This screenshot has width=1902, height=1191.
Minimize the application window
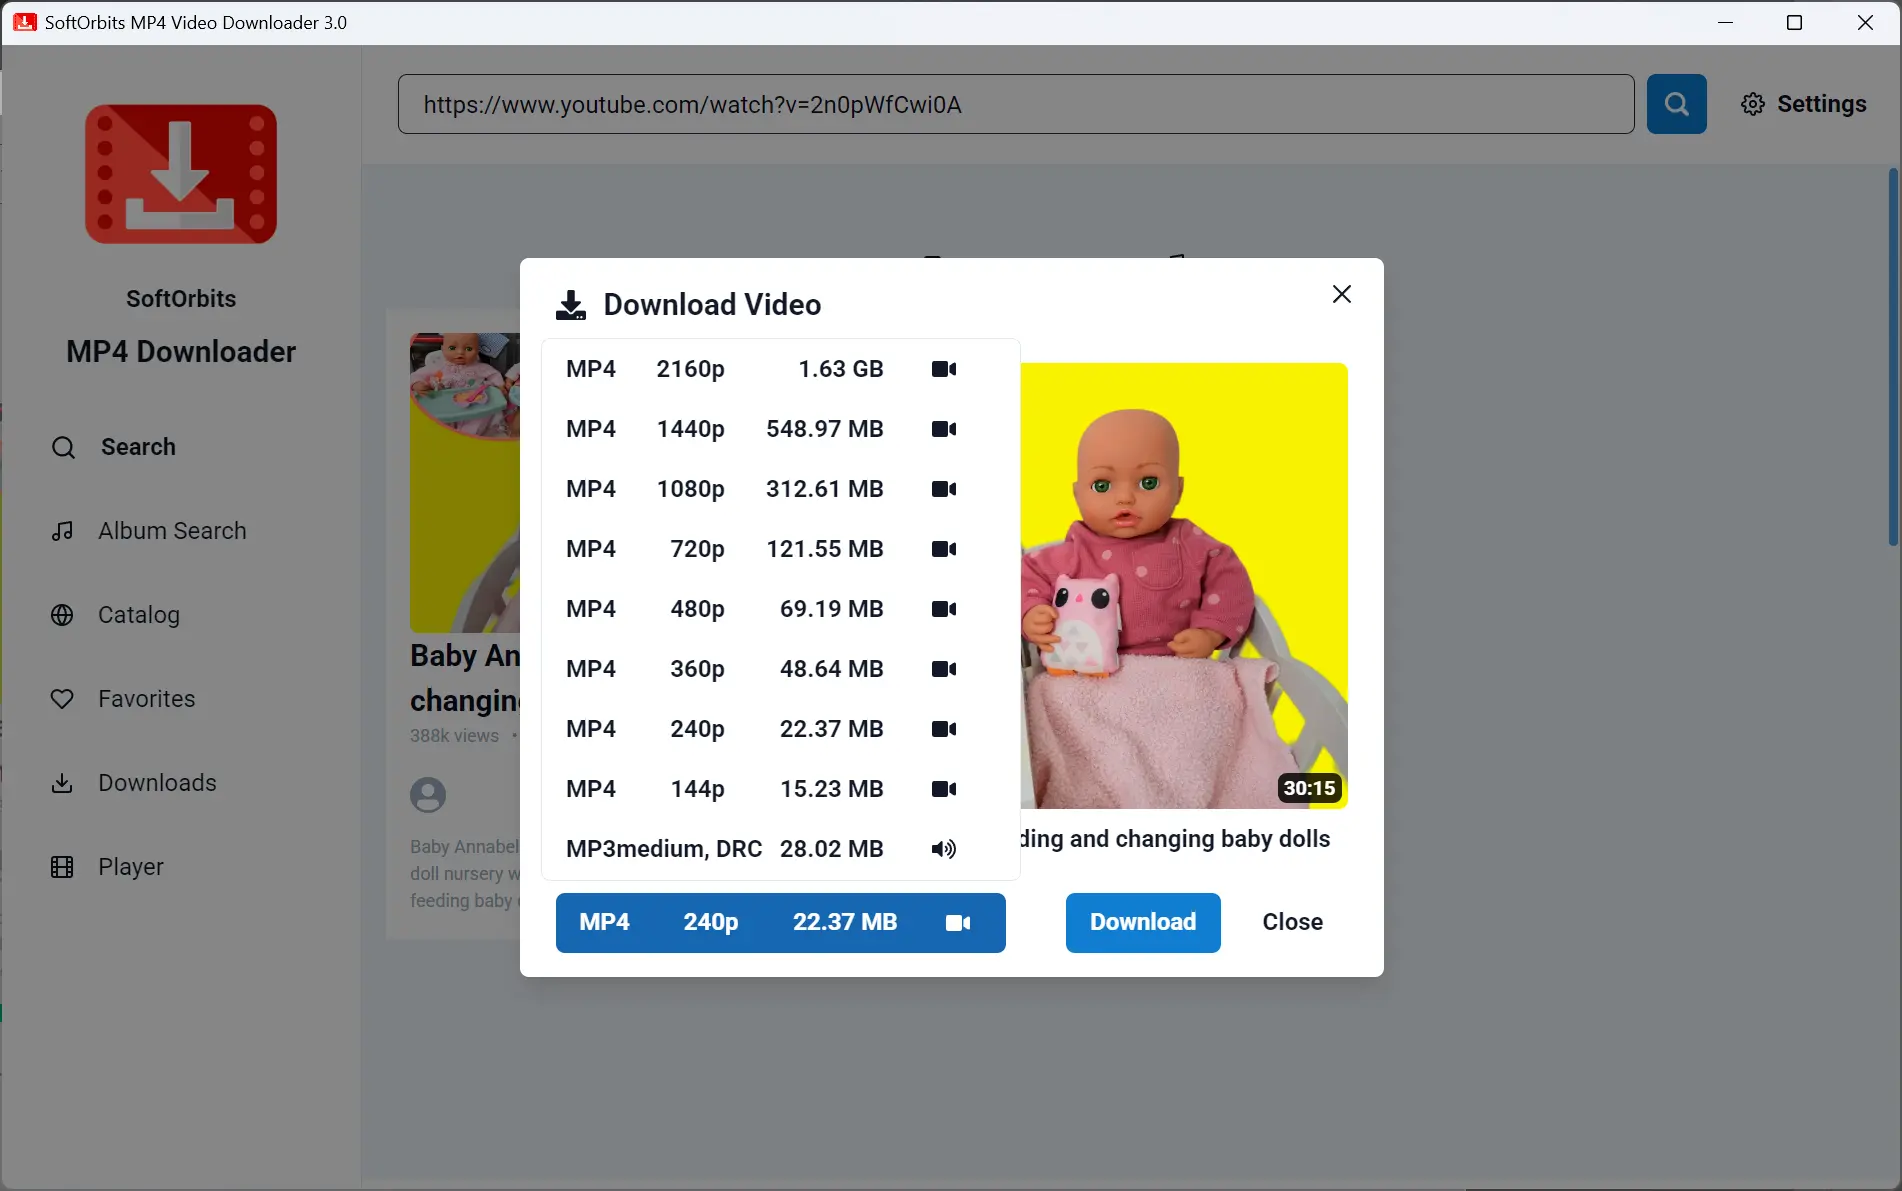tap(1725, 22)
